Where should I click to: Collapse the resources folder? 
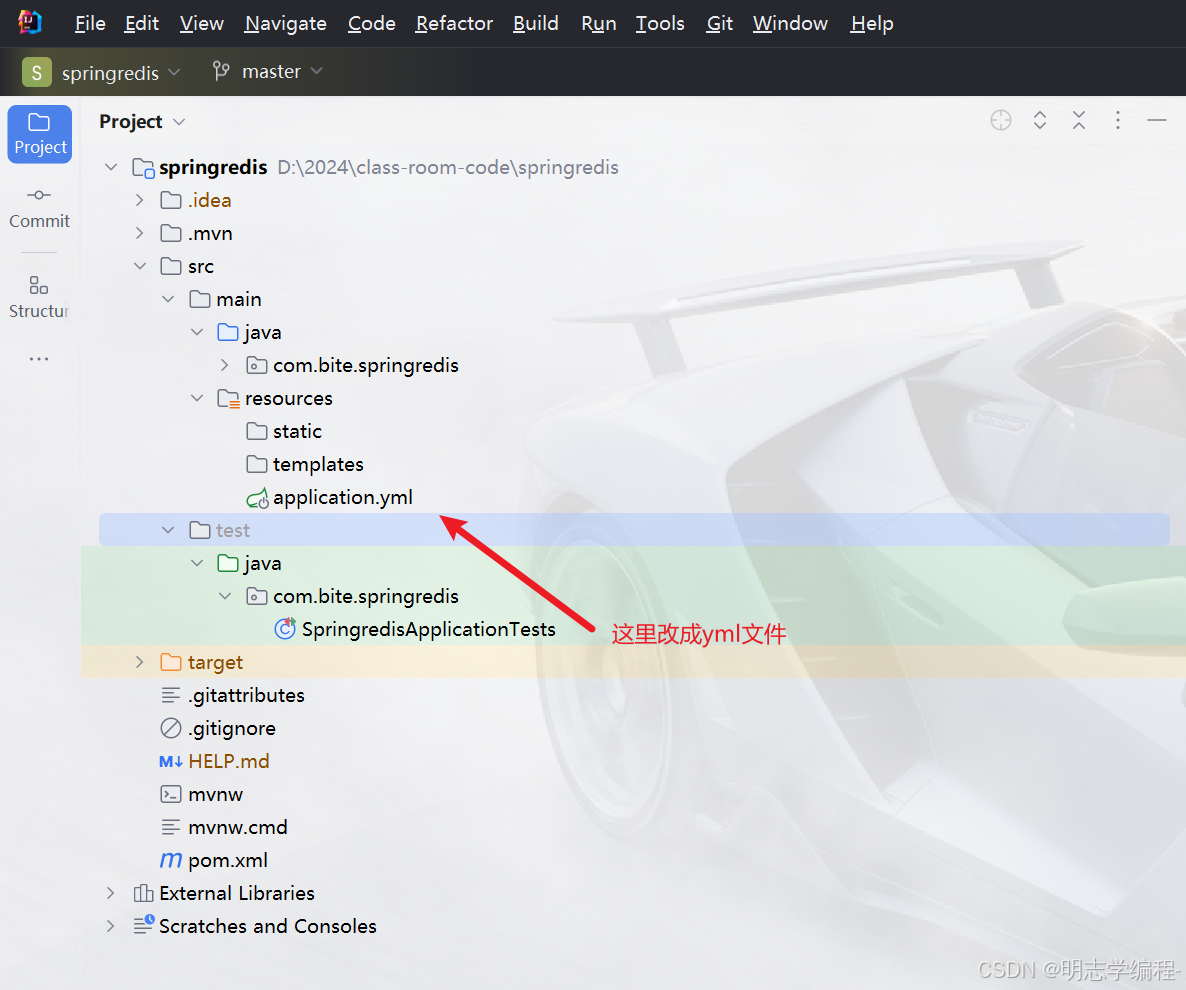197,398
